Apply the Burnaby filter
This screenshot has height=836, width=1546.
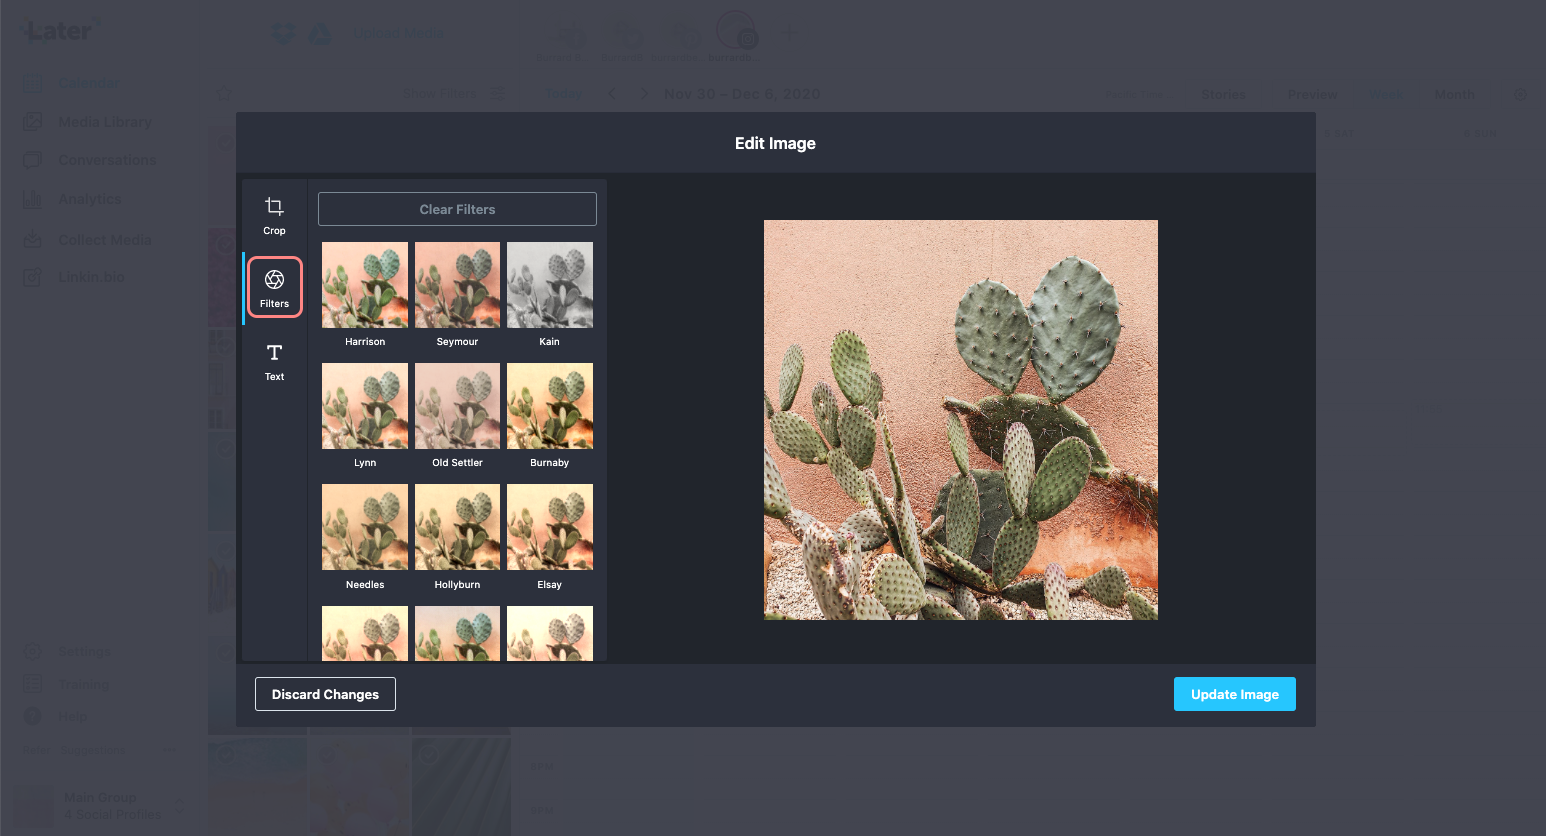(x=550, y=406)
